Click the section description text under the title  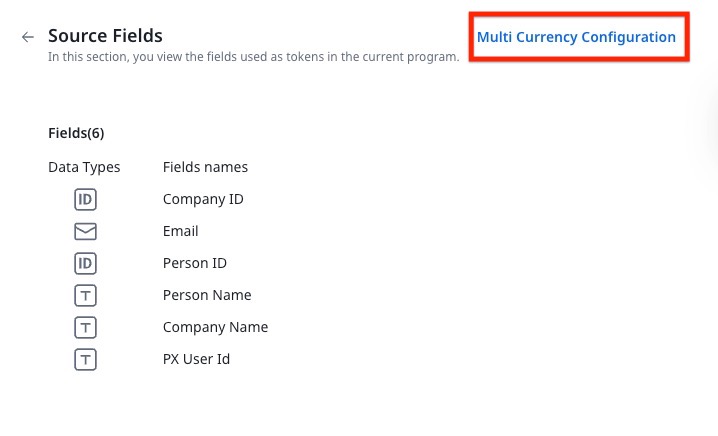pos(253,57)
